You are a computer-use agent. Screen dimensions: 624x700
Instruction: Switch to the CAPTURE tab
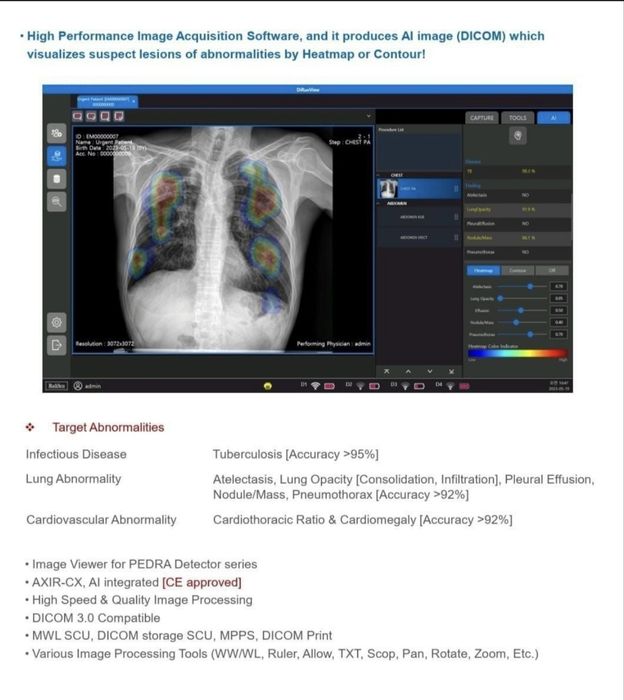click(x=482, y=118)
